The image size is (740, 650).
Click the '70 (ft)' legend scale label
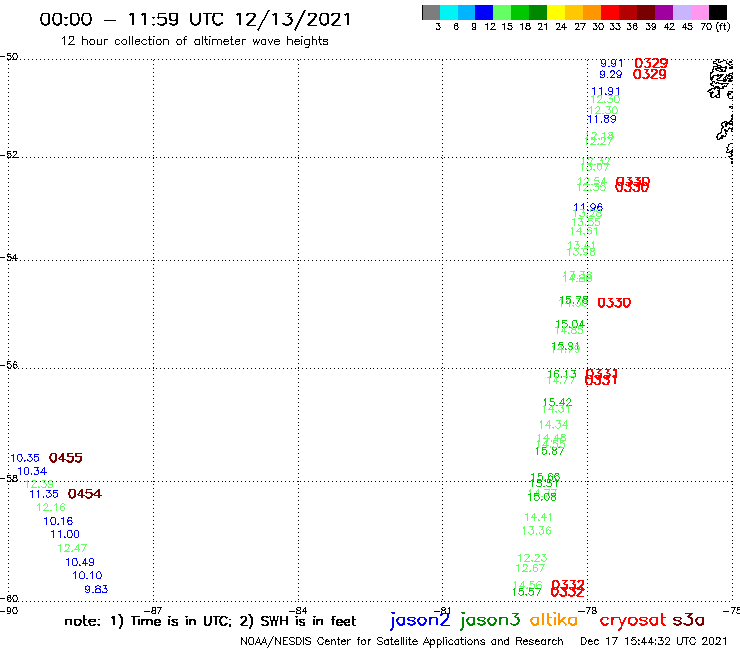pyautogui.click(x=715, y=27)
